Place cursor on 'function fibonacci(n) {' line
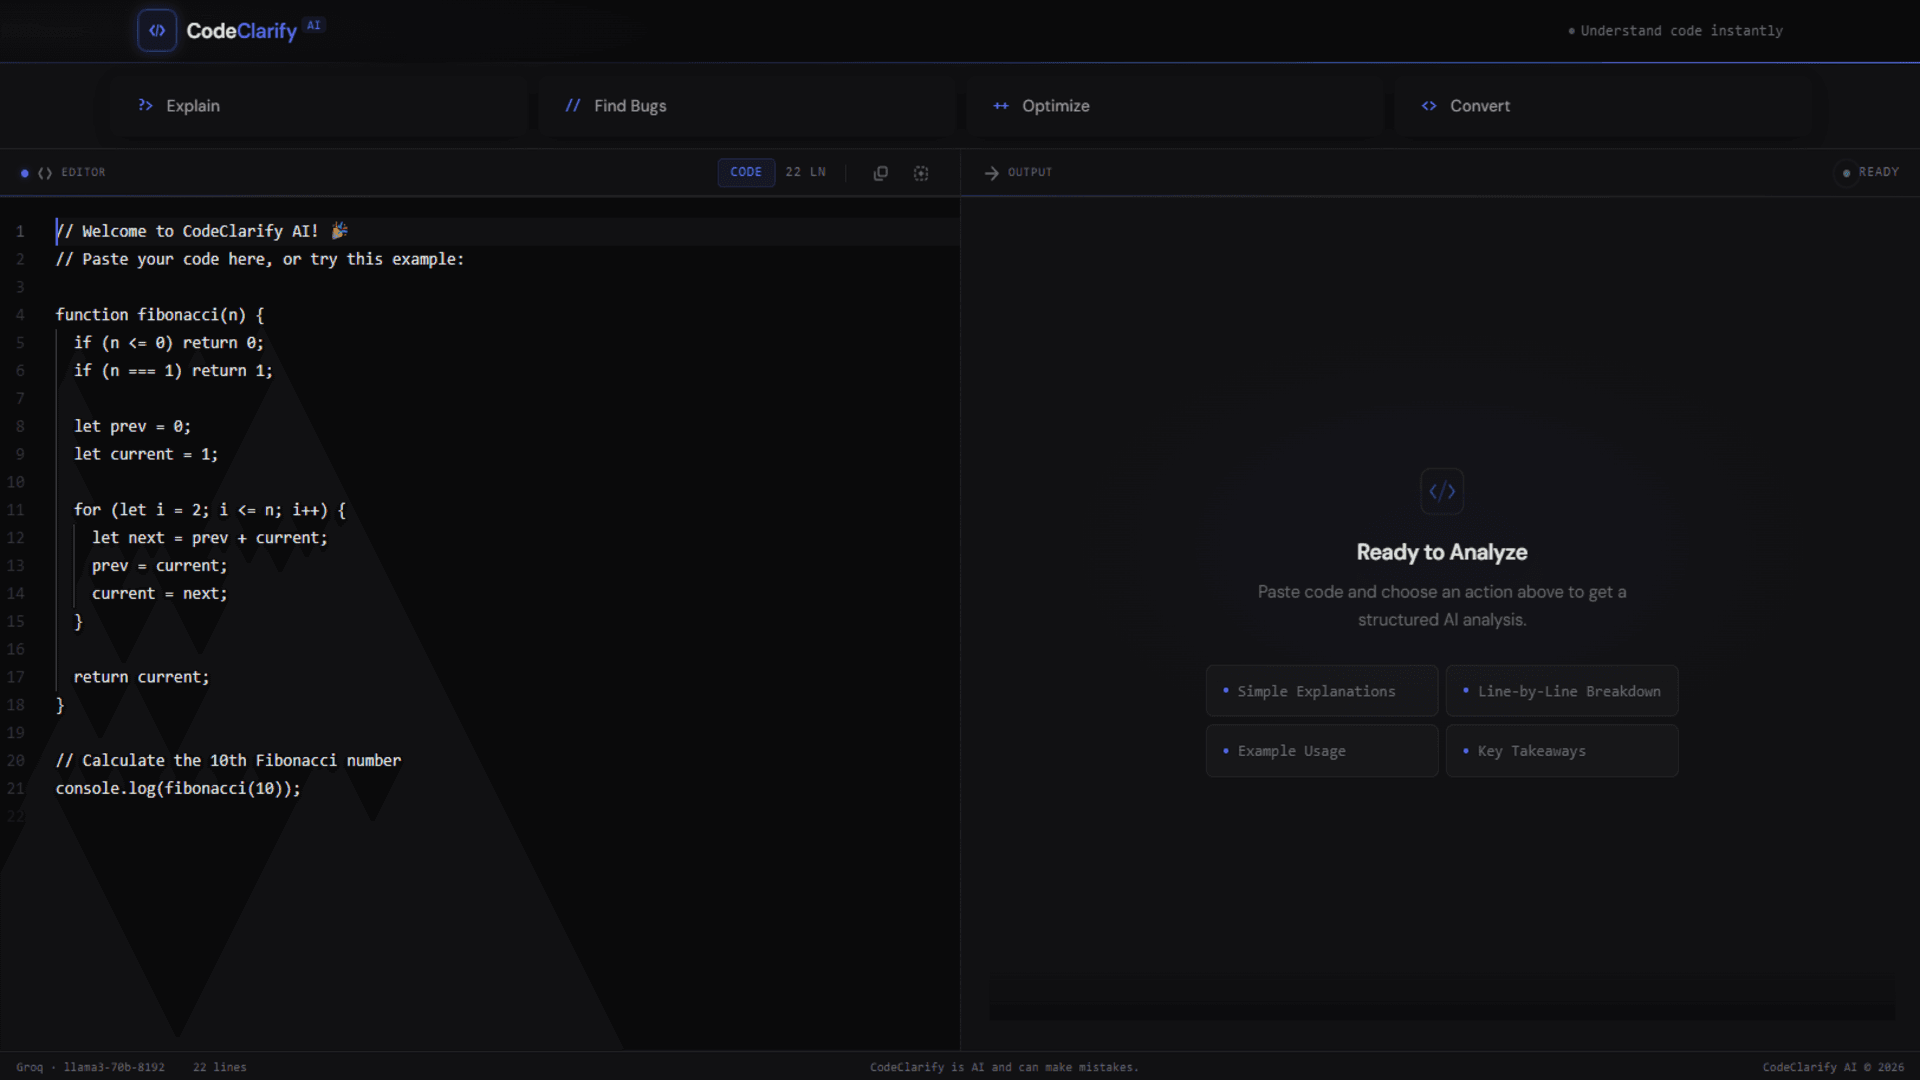 [160, 315]
